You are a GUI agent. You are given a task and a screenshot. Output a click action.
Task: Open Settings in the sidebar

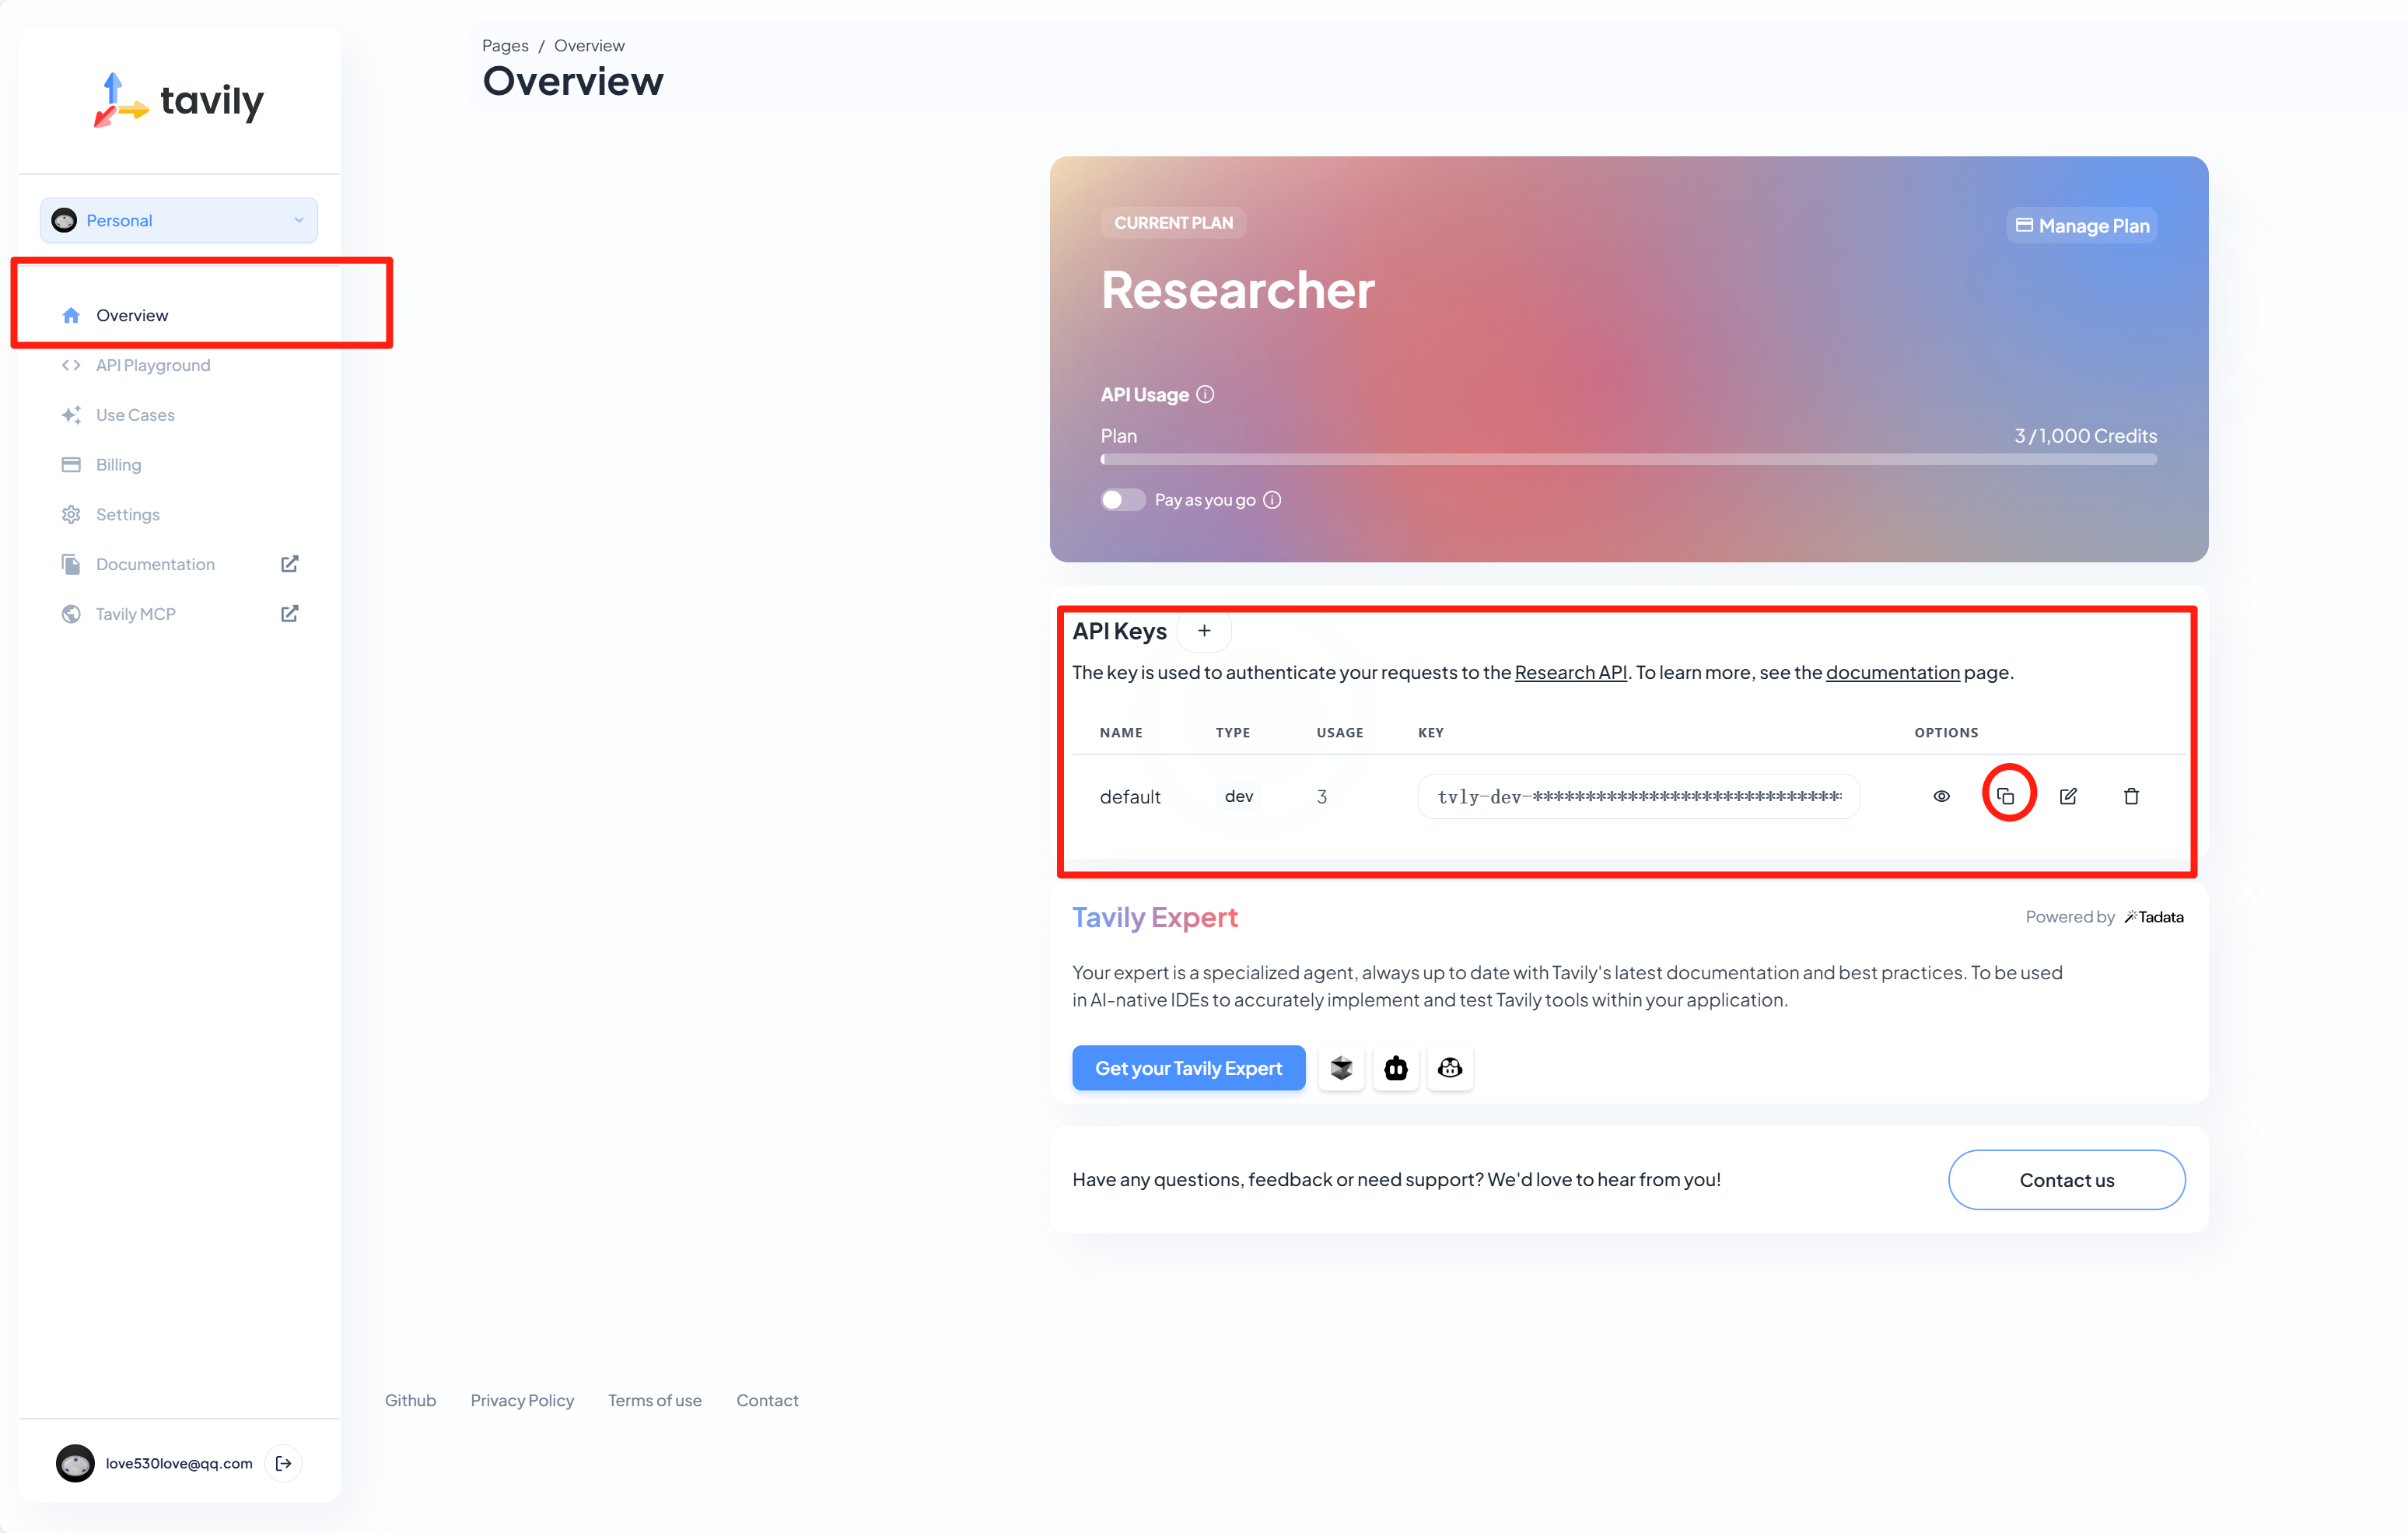[x=127, y=514]
